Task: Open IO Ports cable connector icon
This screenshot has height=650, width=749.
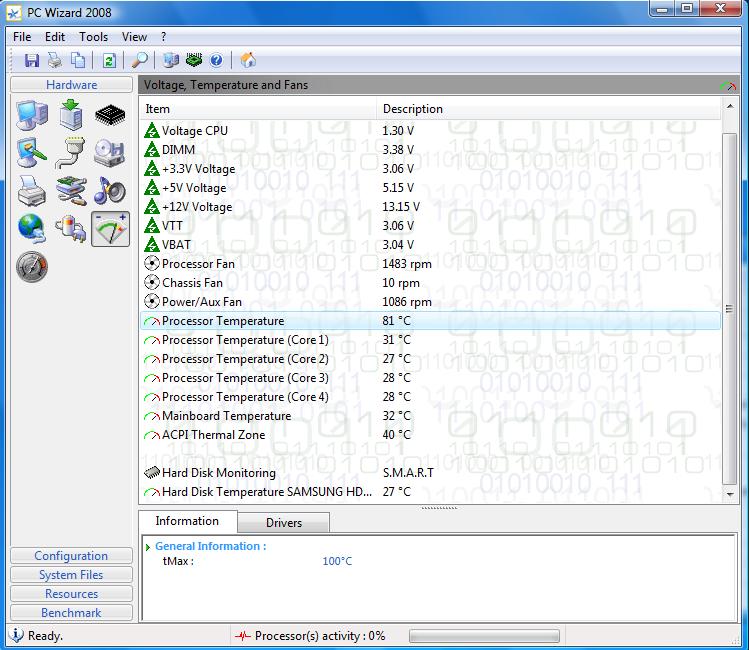Action: click(x=71, y=153)
